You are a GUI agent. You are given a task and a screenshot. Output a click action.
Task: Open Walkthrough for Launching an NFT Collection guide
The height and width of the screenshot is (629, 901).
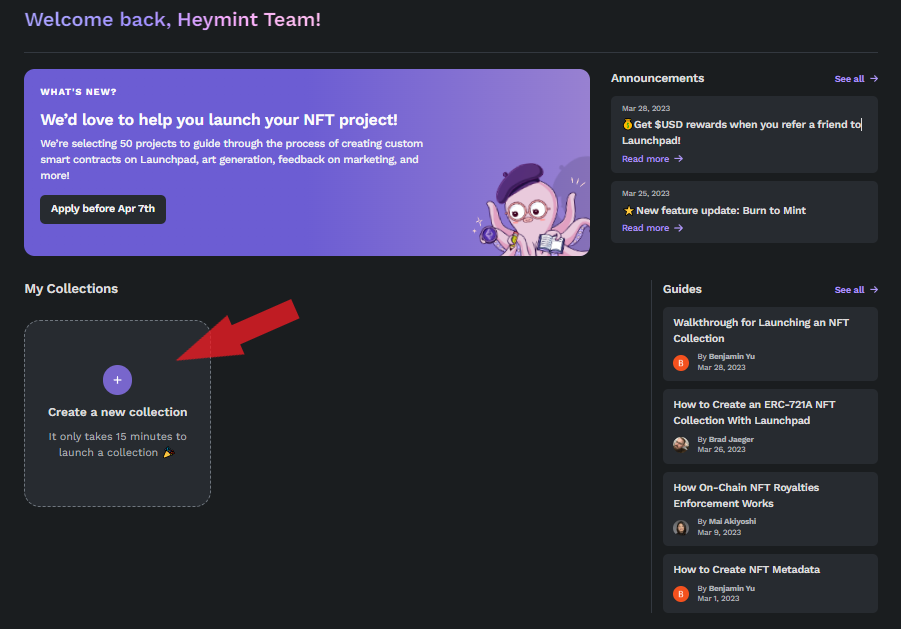pos(760,330)
